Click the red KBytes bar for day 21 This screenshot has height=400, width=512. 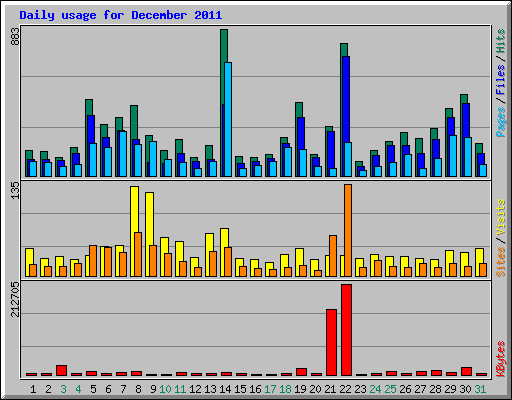[x=331, y=343]
